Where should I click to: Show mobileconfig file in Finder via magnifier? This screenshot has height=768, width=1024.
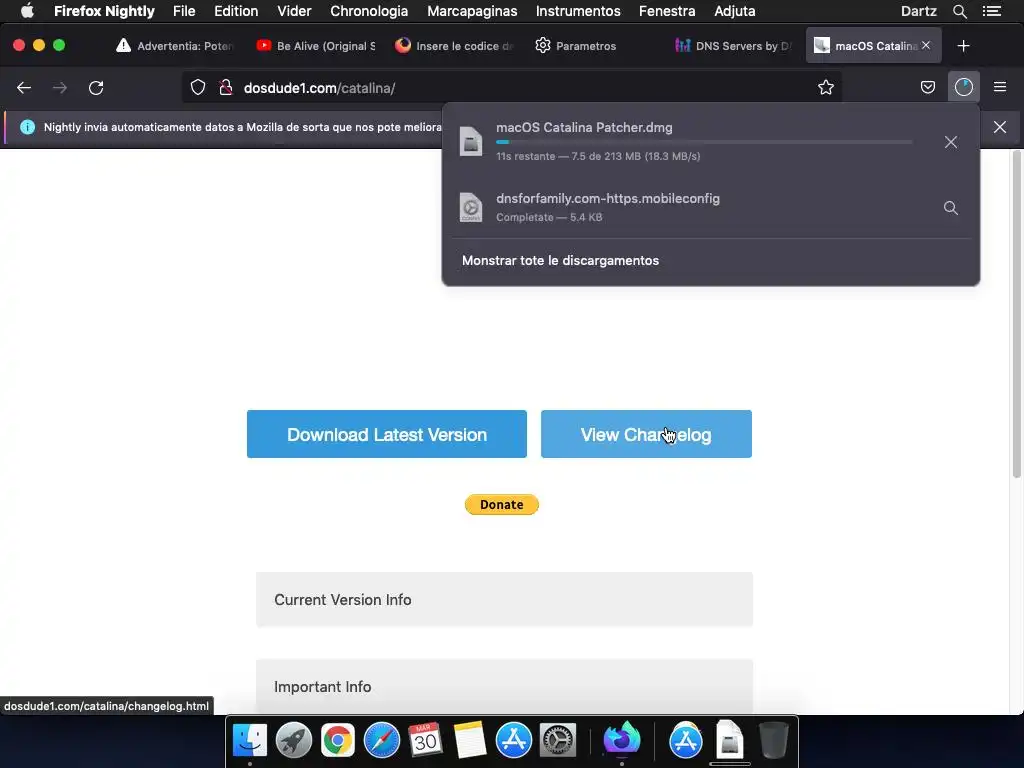[x=951, y=208]
